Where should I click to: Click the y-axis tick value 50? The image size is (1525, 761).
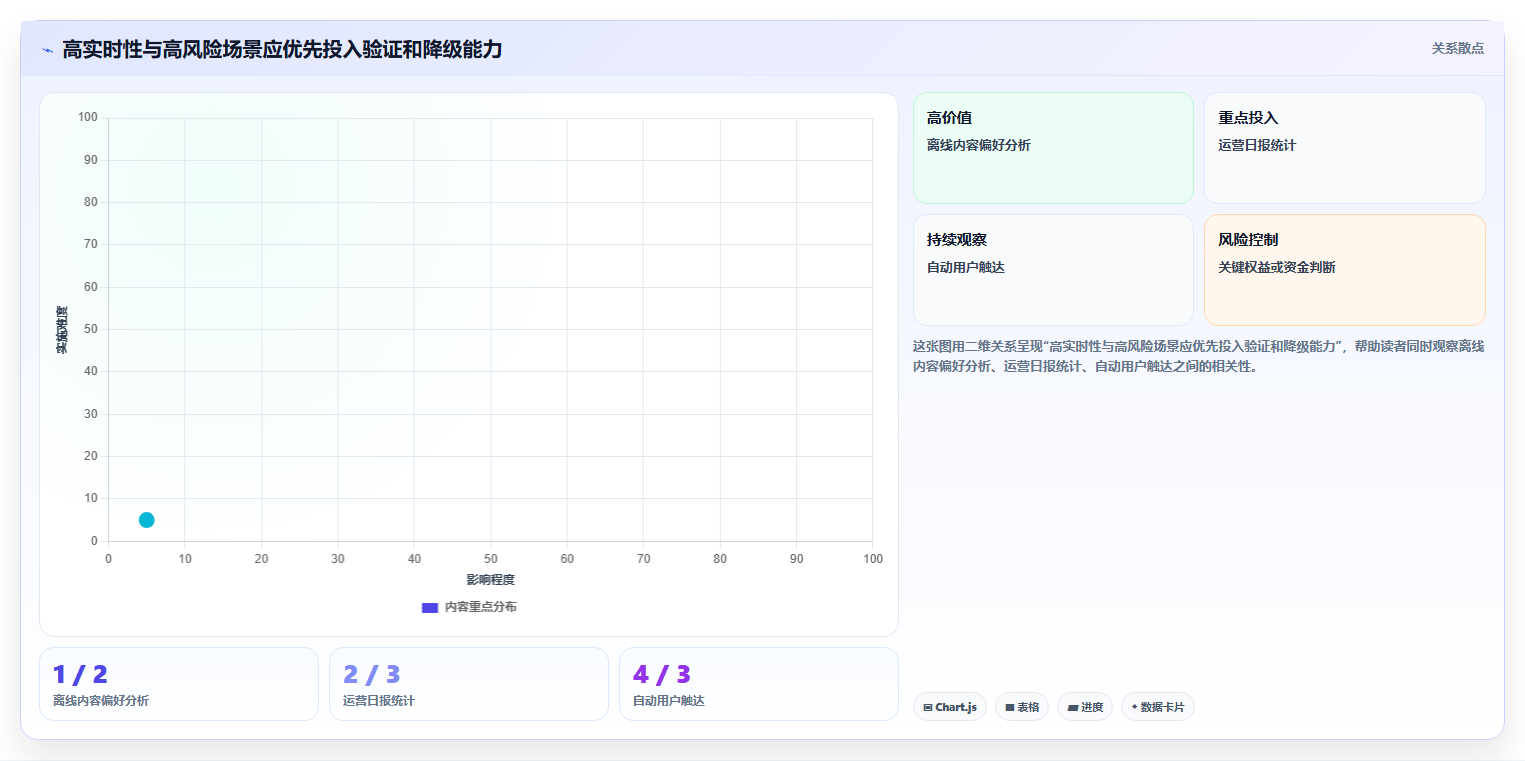tap(91, 329)
